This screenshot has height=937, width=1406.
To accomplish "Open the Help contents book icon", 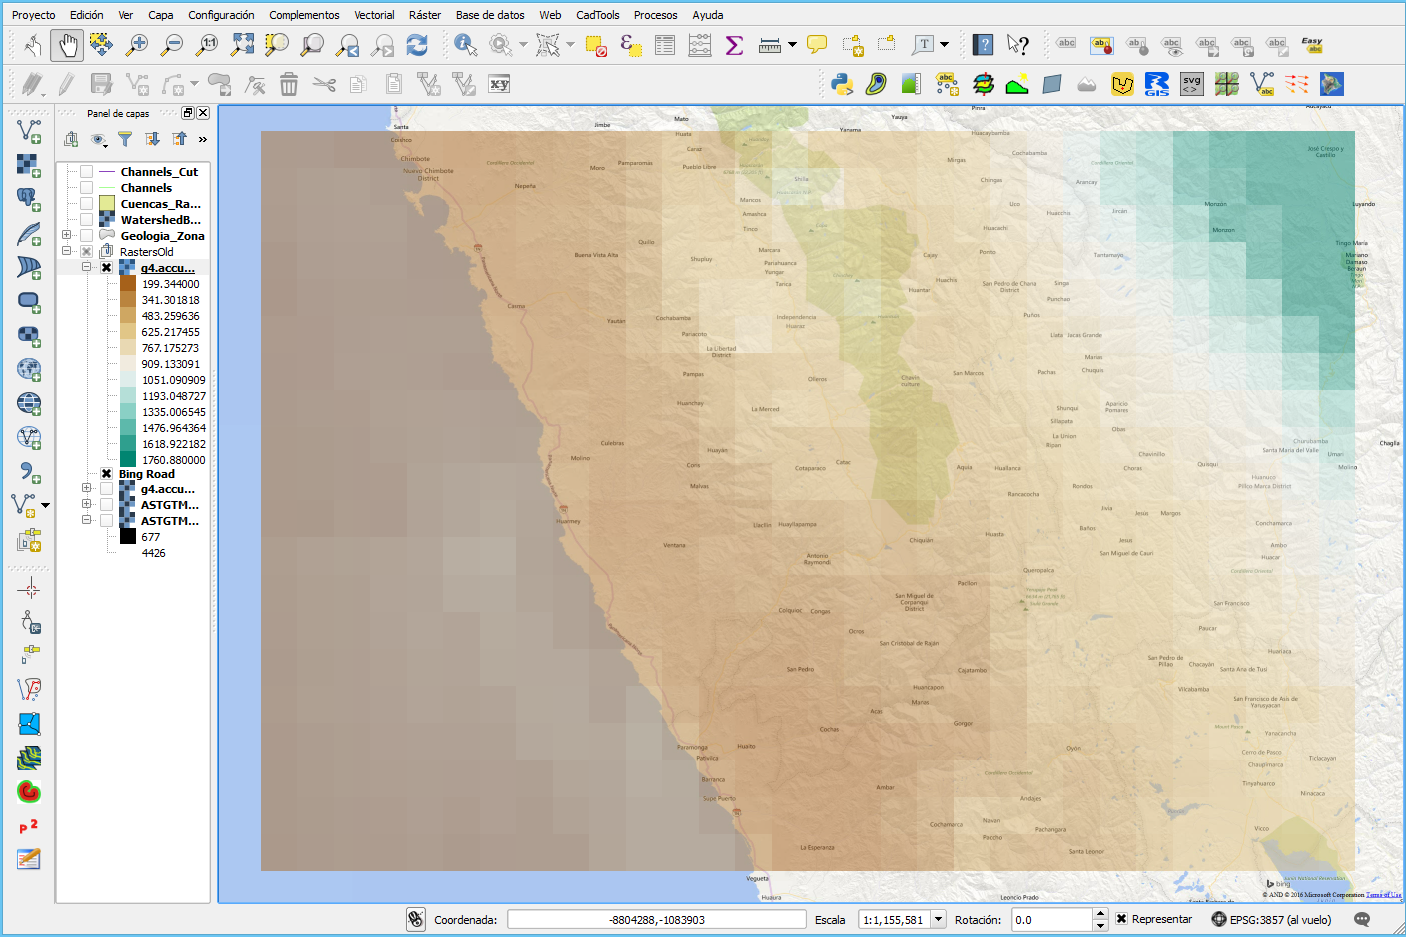I will (x=983, y=45).
